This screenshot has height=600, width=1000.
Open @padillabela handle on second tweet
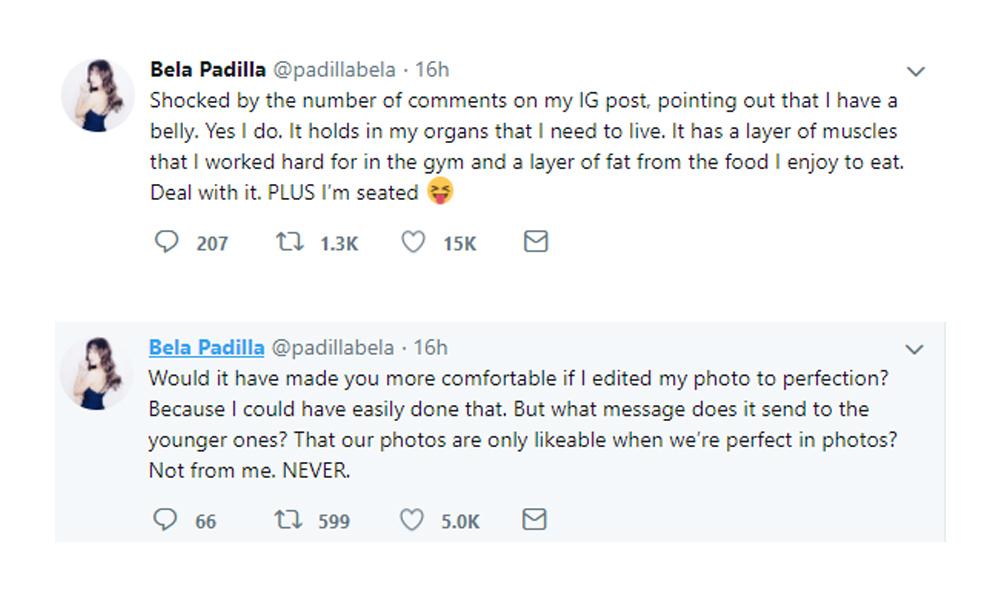[333, 348]
